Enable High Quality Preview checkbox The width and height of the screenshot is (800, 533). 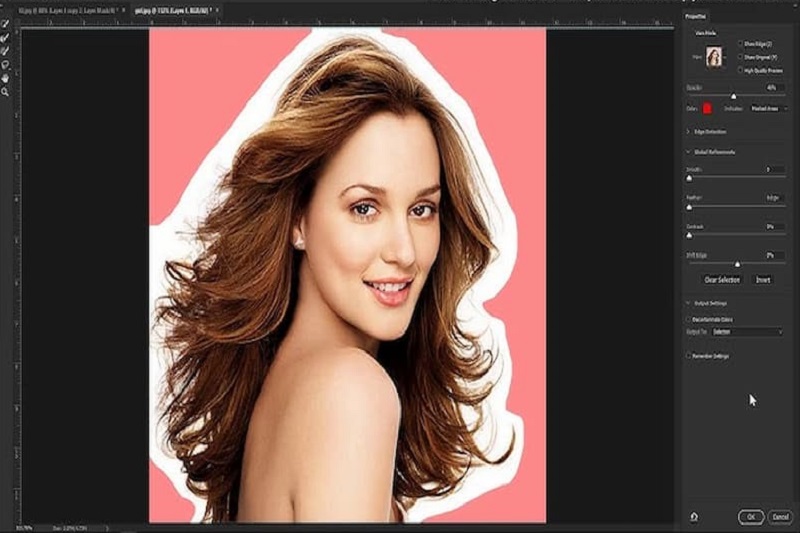[x=740, y=70]
